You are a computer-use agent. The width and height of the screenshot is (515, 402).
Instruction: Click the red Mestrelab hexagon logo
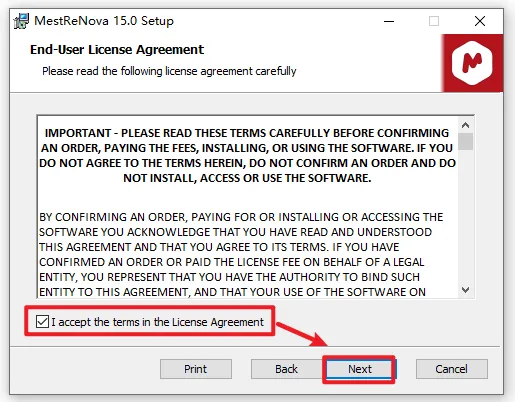pos(472,63)
